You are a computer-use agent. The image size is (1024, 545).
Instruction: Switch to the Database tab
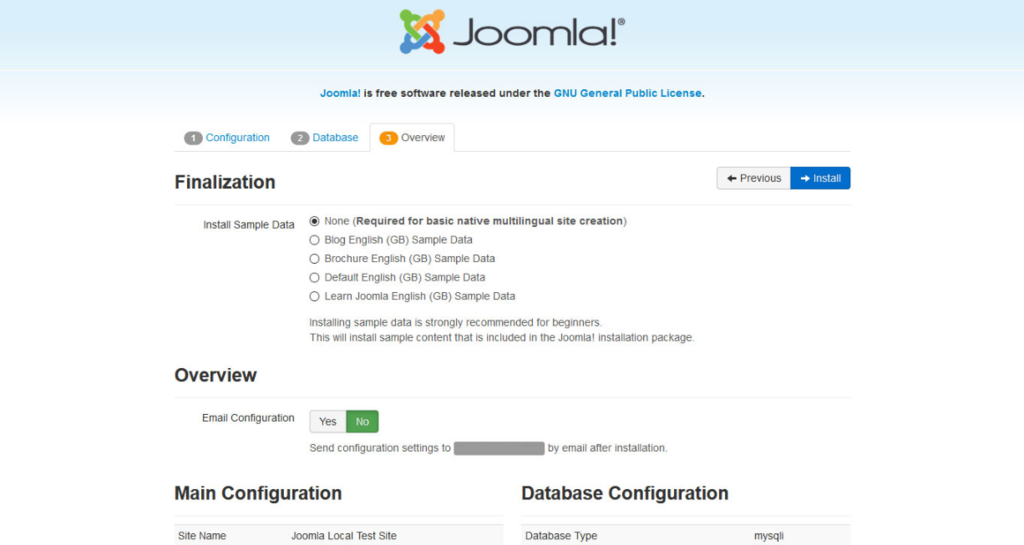[x=335, y=138]
